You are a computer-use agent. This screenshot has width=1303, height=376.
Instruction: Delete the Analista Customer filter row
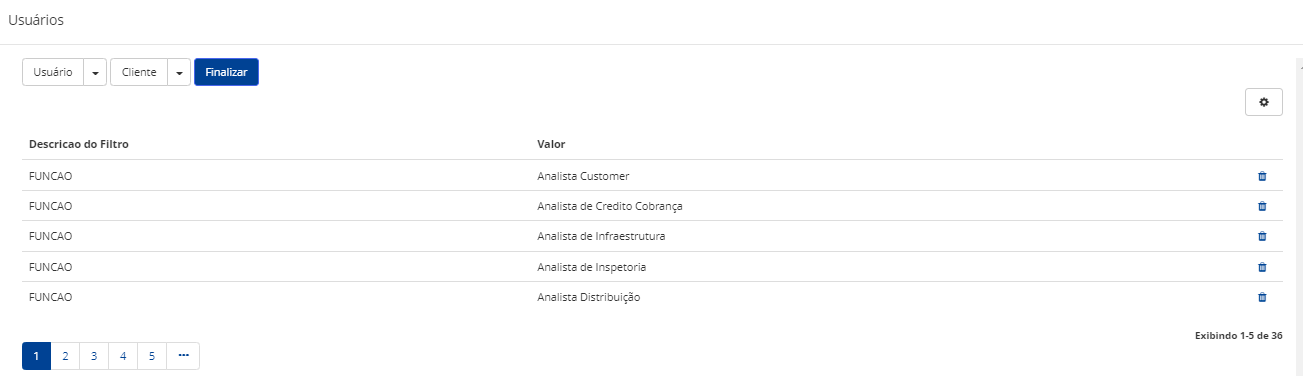click(x=1261, y=176)
